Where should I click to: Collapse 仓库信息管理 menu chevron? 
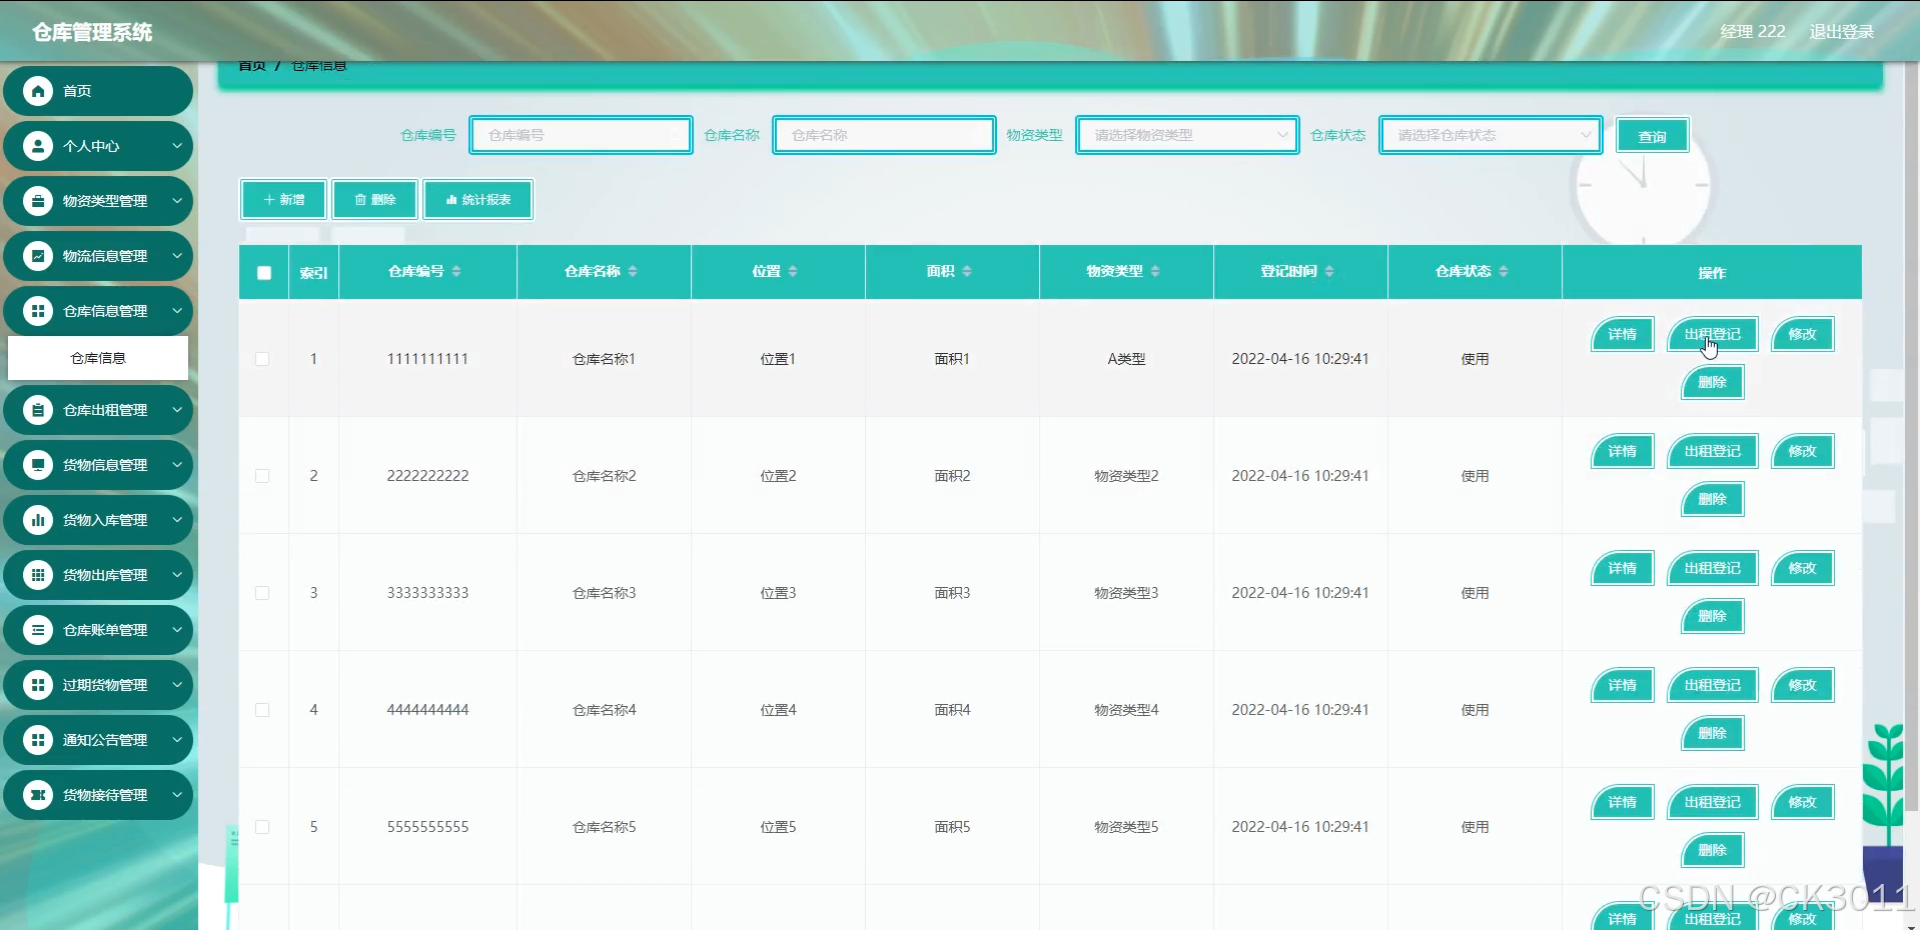point(177,311)
